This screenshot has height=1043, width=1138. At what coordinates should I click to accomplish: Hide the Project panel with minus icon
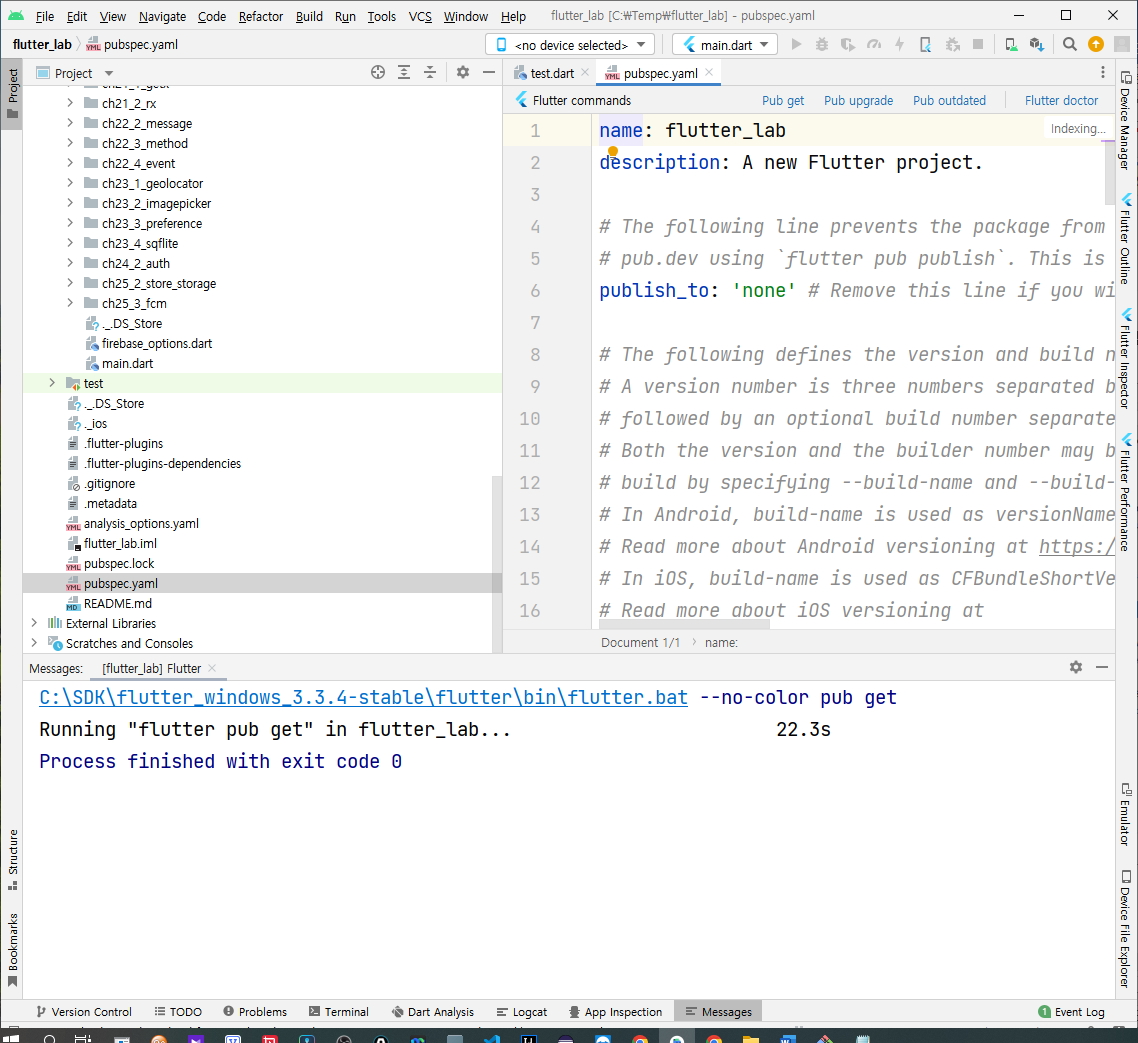pos(488,72)
